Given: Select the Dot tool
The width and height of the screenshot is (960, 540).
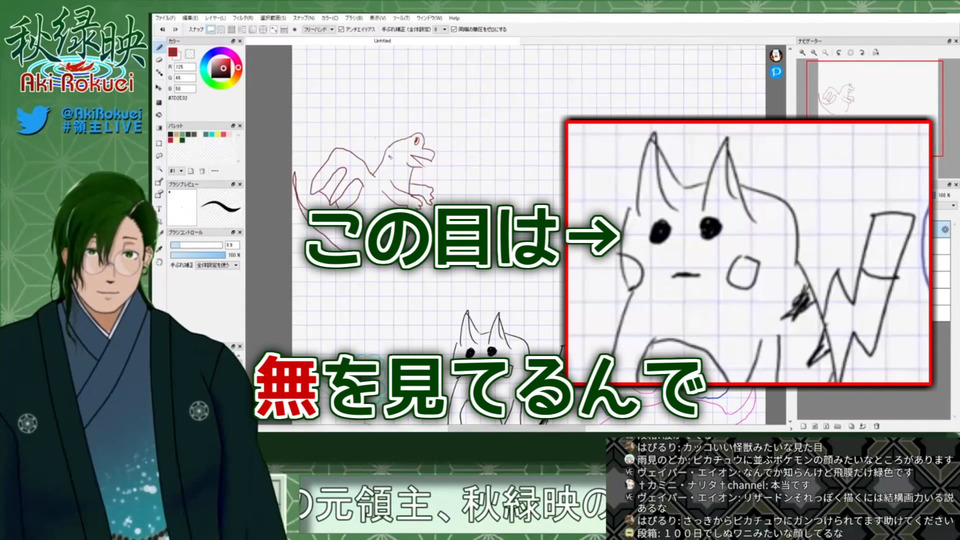Looking at the screenshot, I should tap(159, 73).
